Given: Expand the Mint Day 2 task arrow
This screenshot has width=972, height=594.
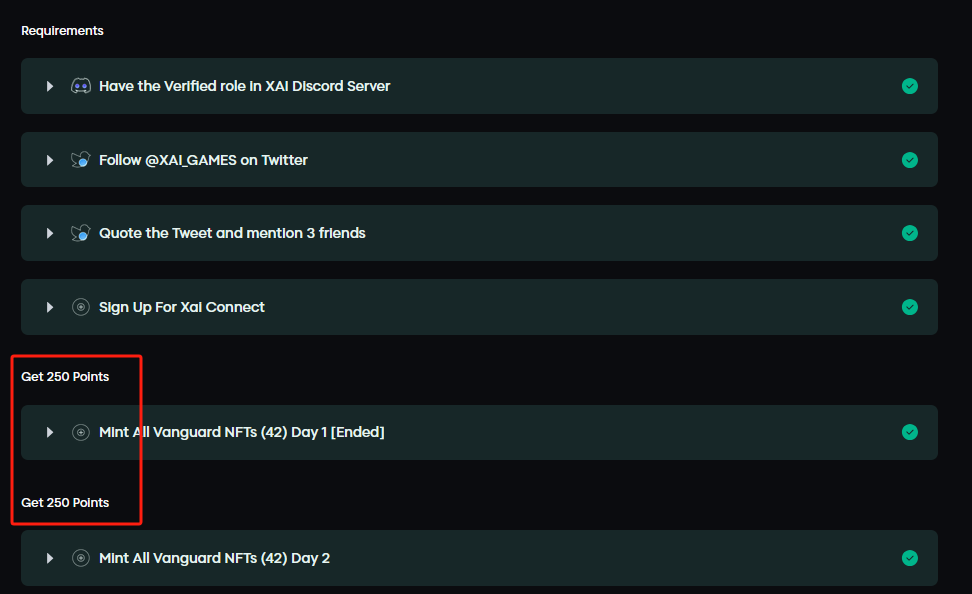Looking at the screenshot, I should click(50, 558).
